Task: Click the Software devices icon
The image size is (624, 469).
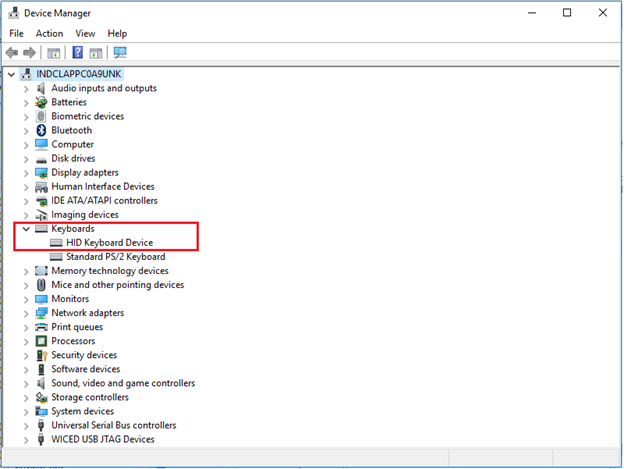Action: (41, 369)
